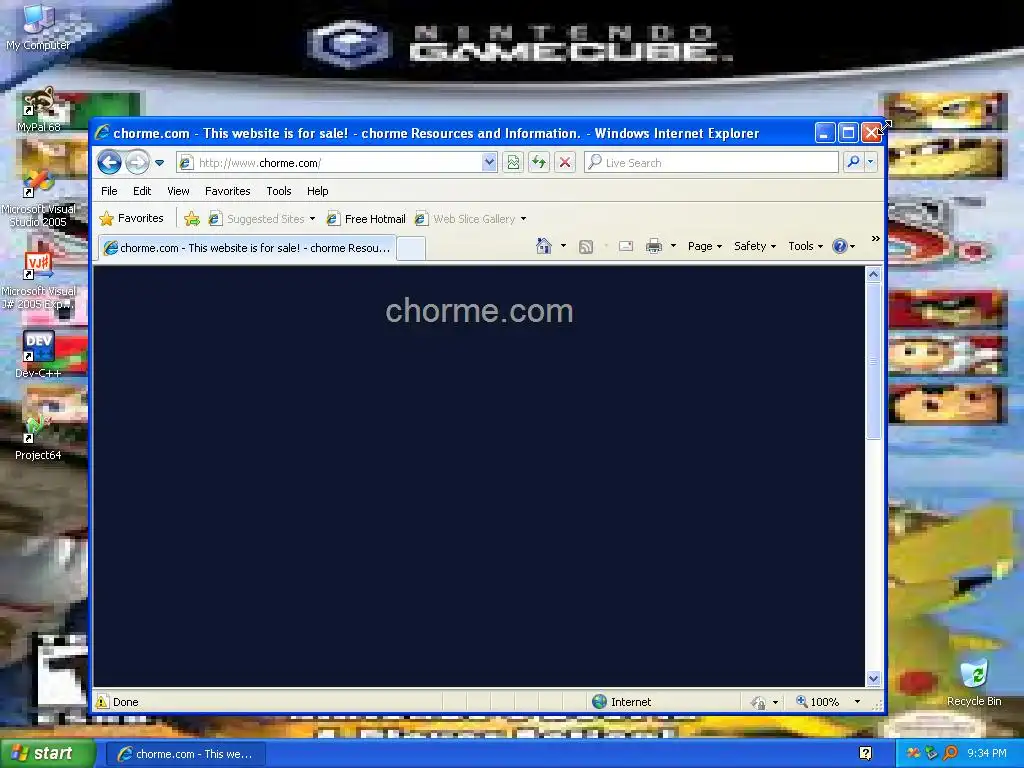Open a new blank tab
1024x768 pixels.
411,249
